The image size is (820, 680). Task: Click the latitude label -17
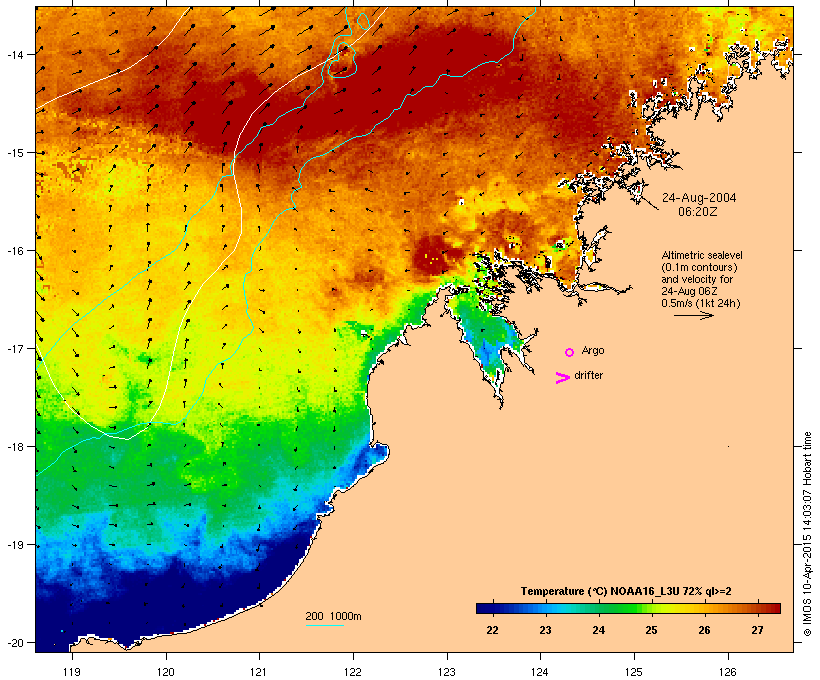14,349
